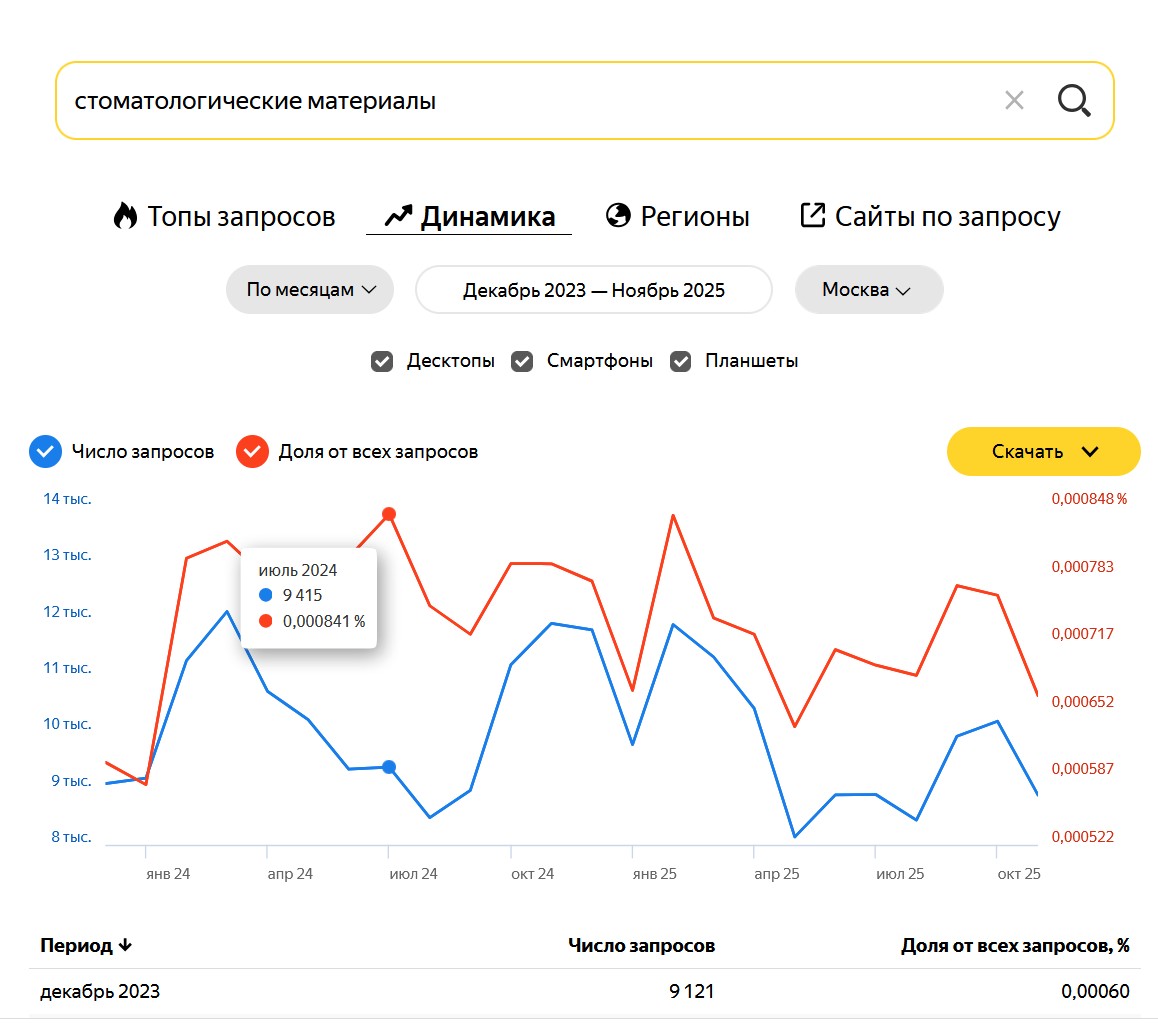
Task: Switch to the Регионы tab
Action: click(694, 216)
